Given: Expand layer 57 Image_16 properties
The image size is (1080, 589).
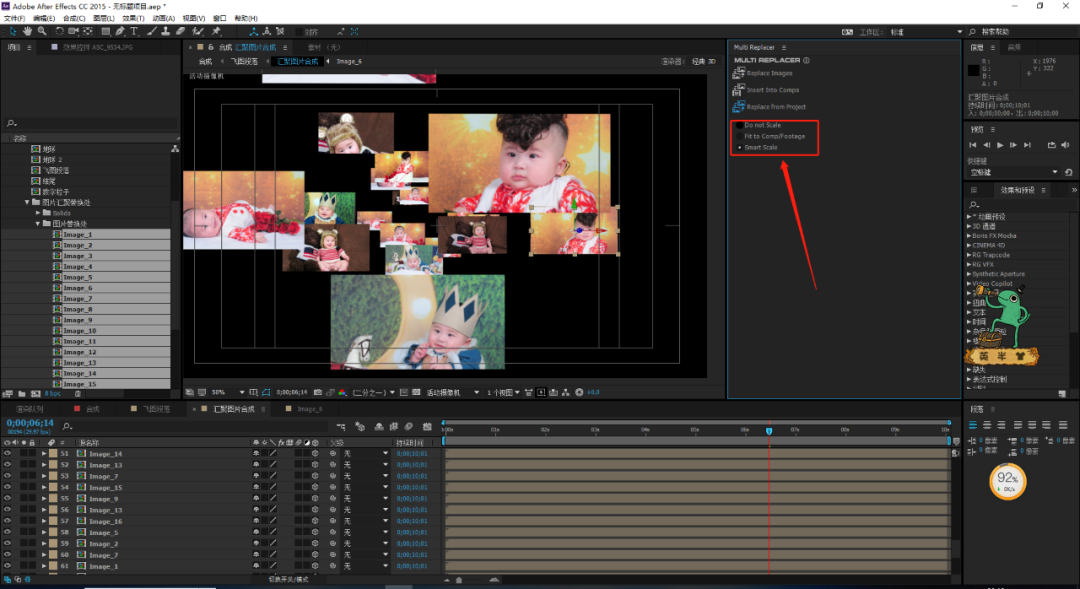Looking at the screenshot, I should 44,521.
